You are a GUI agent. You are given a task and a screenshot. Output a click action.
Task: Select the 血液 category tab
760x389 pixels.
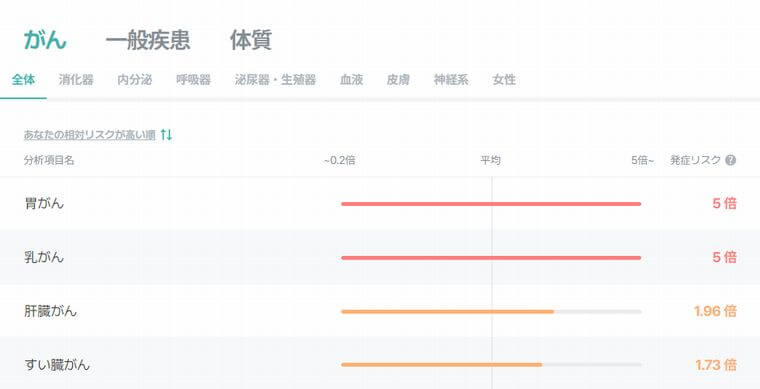click(351, 79)
